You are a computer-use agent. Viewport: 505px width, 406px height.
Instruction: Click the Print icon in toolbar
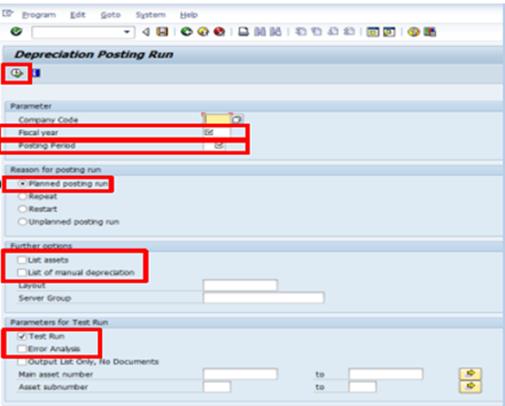[243, 32]
